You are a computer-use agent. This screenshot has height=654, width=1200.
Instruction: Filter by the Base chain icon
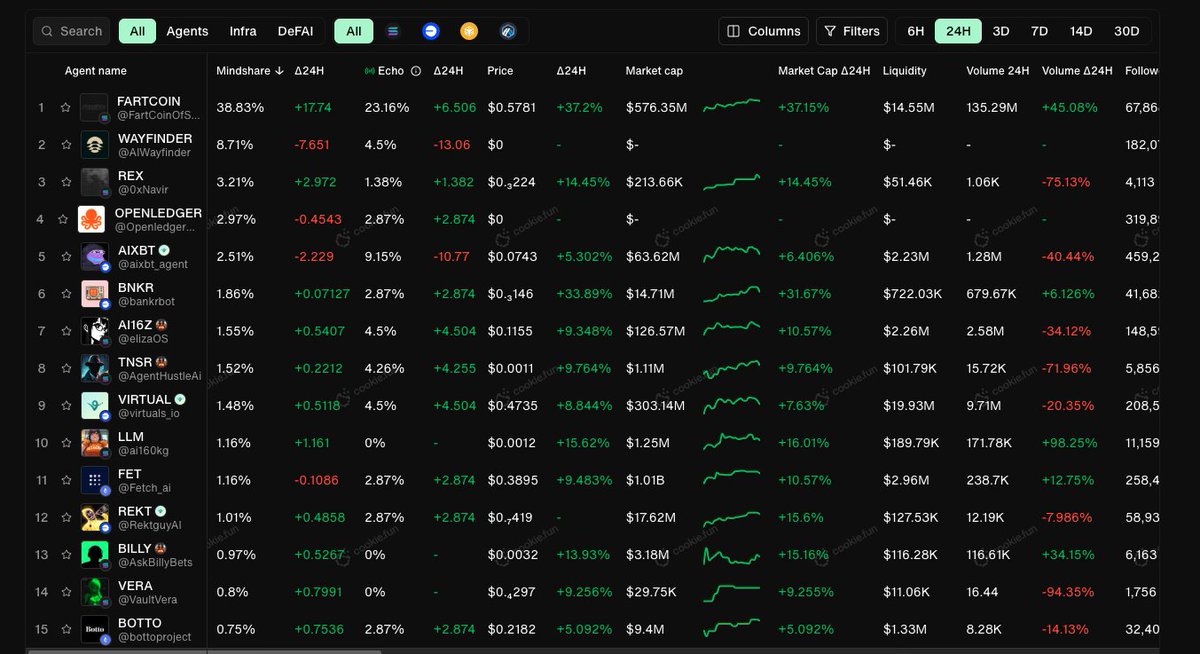point(430,31)
